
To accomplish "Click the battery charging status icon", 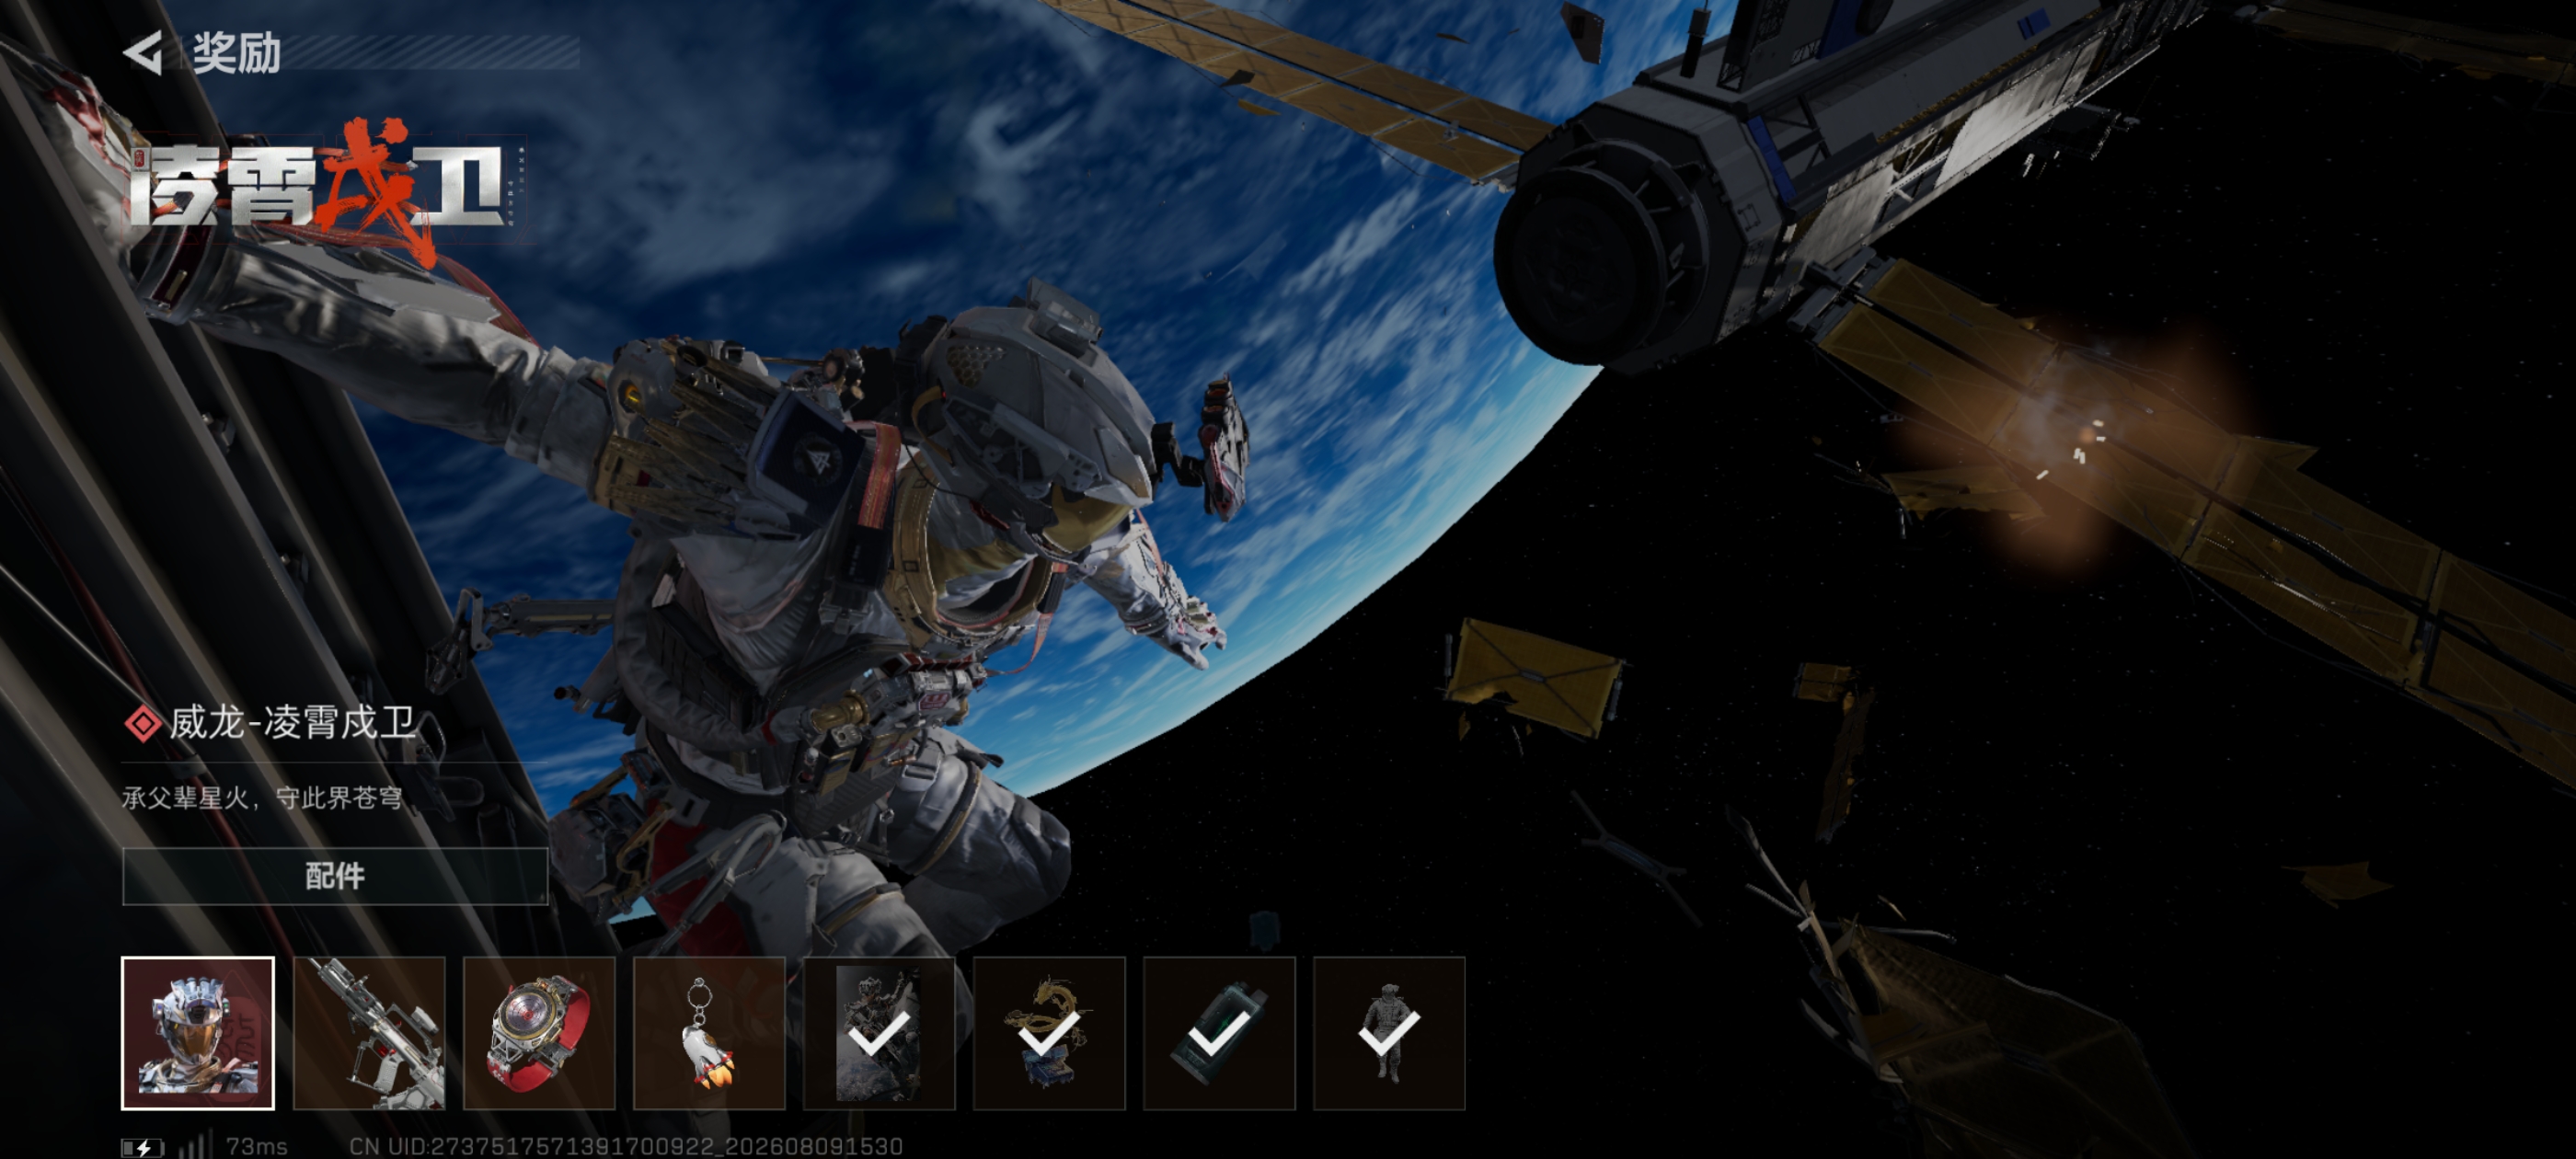I will 142,1147.
